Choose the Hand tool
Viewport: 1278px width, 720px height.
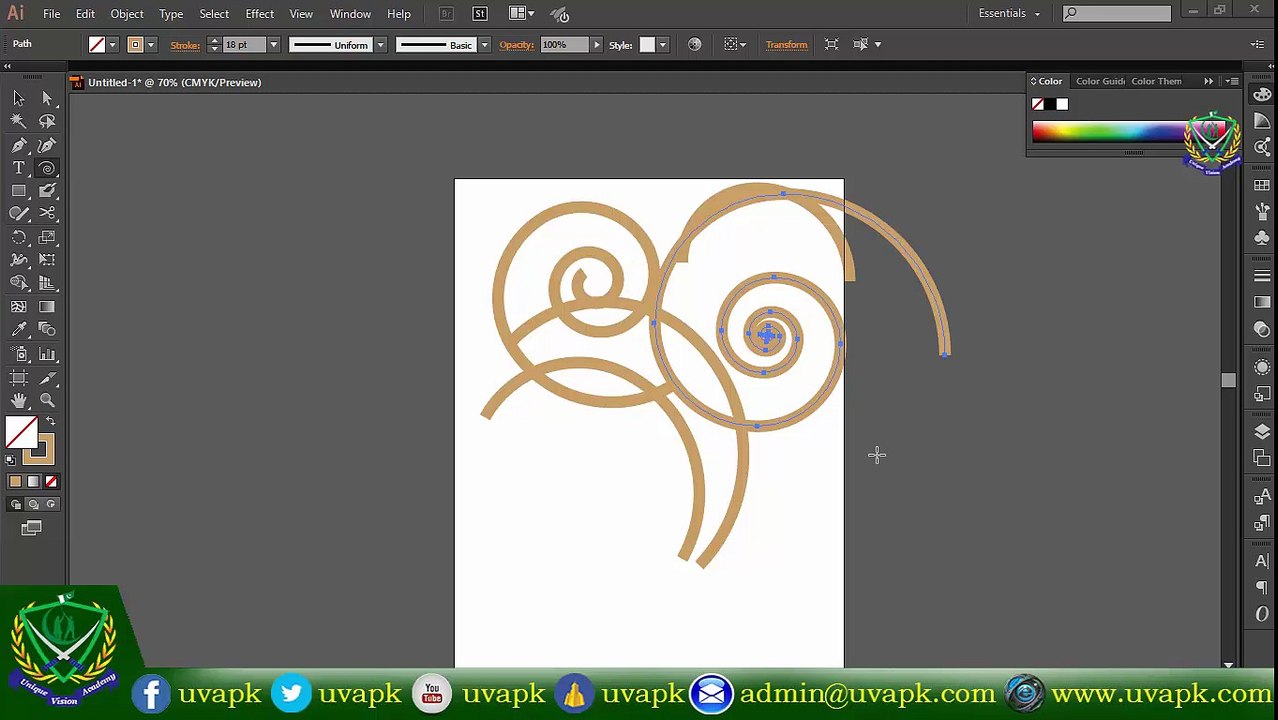(x=19, y=401)
